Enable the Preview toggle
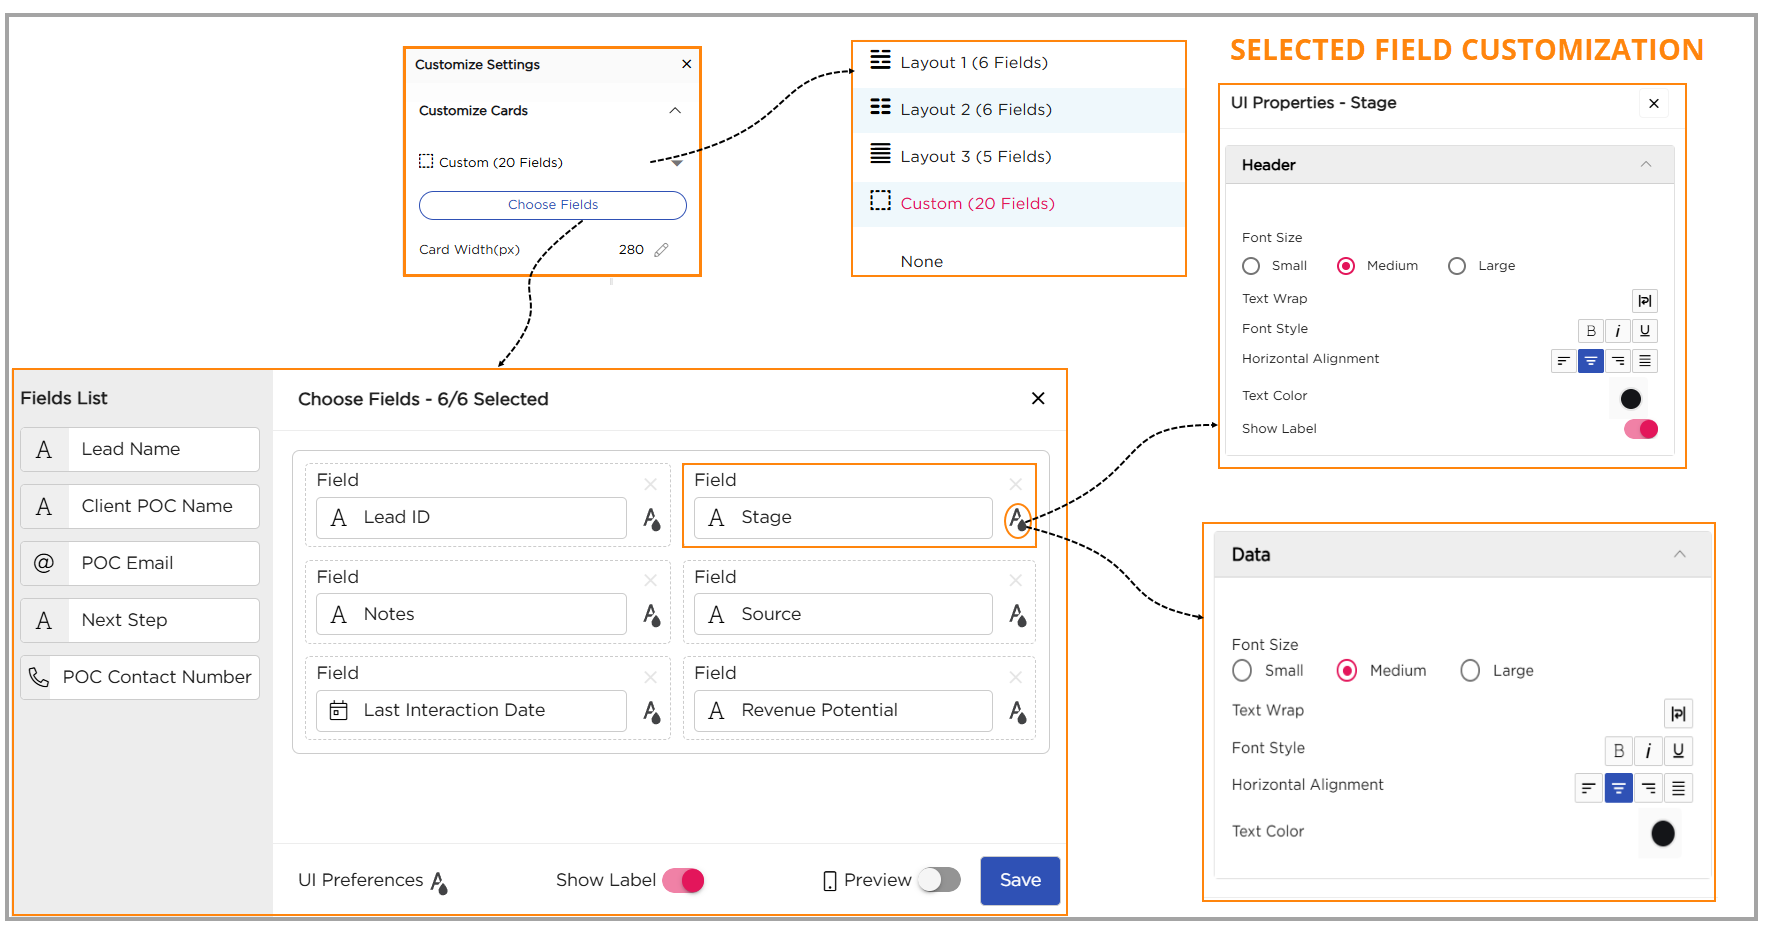Screen dimensions: 1770x928 click(x=939, y=880)
